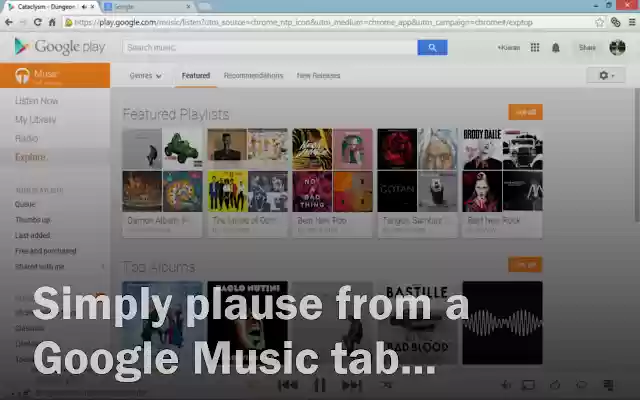
Task: Pause the current song
Action: pyautogui.click(x=320, y=384)
